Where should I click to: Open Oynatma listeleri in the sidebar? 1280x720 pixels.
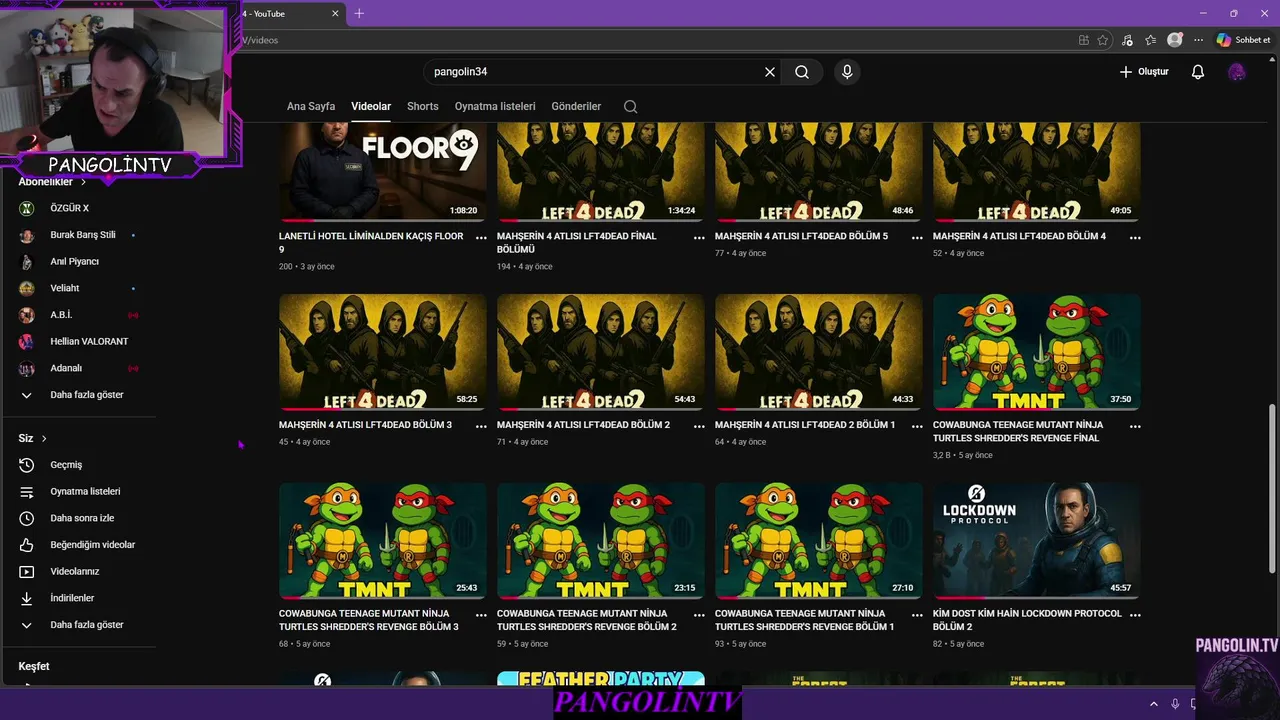pyautogui.click(x=85, y=492)
